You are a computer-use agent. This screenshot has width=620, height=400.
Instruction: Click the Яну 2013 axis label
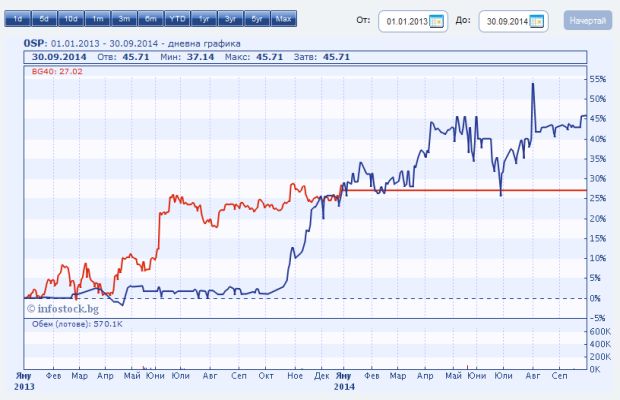(x=24, y=381)
